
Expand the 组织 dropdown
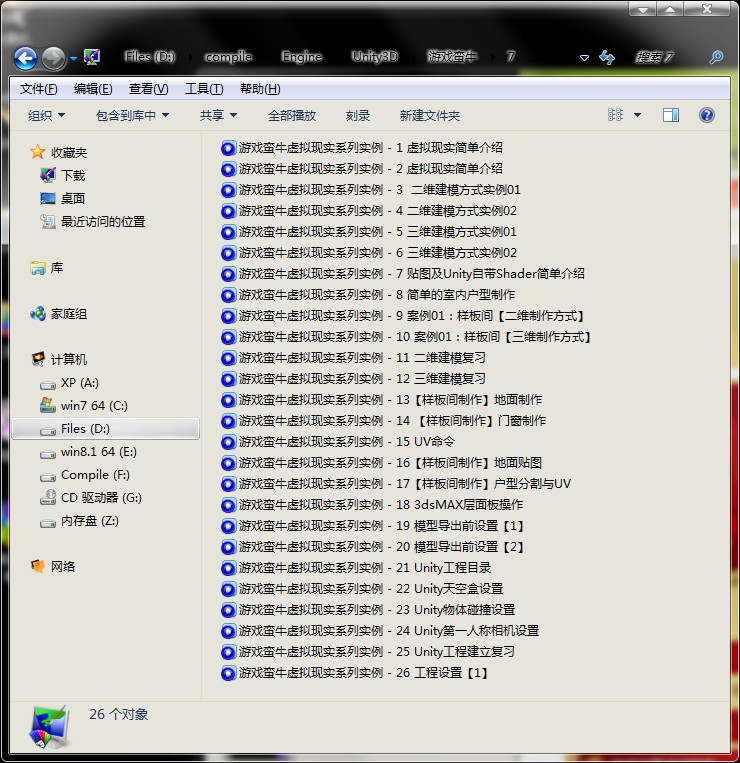point(46,115)
